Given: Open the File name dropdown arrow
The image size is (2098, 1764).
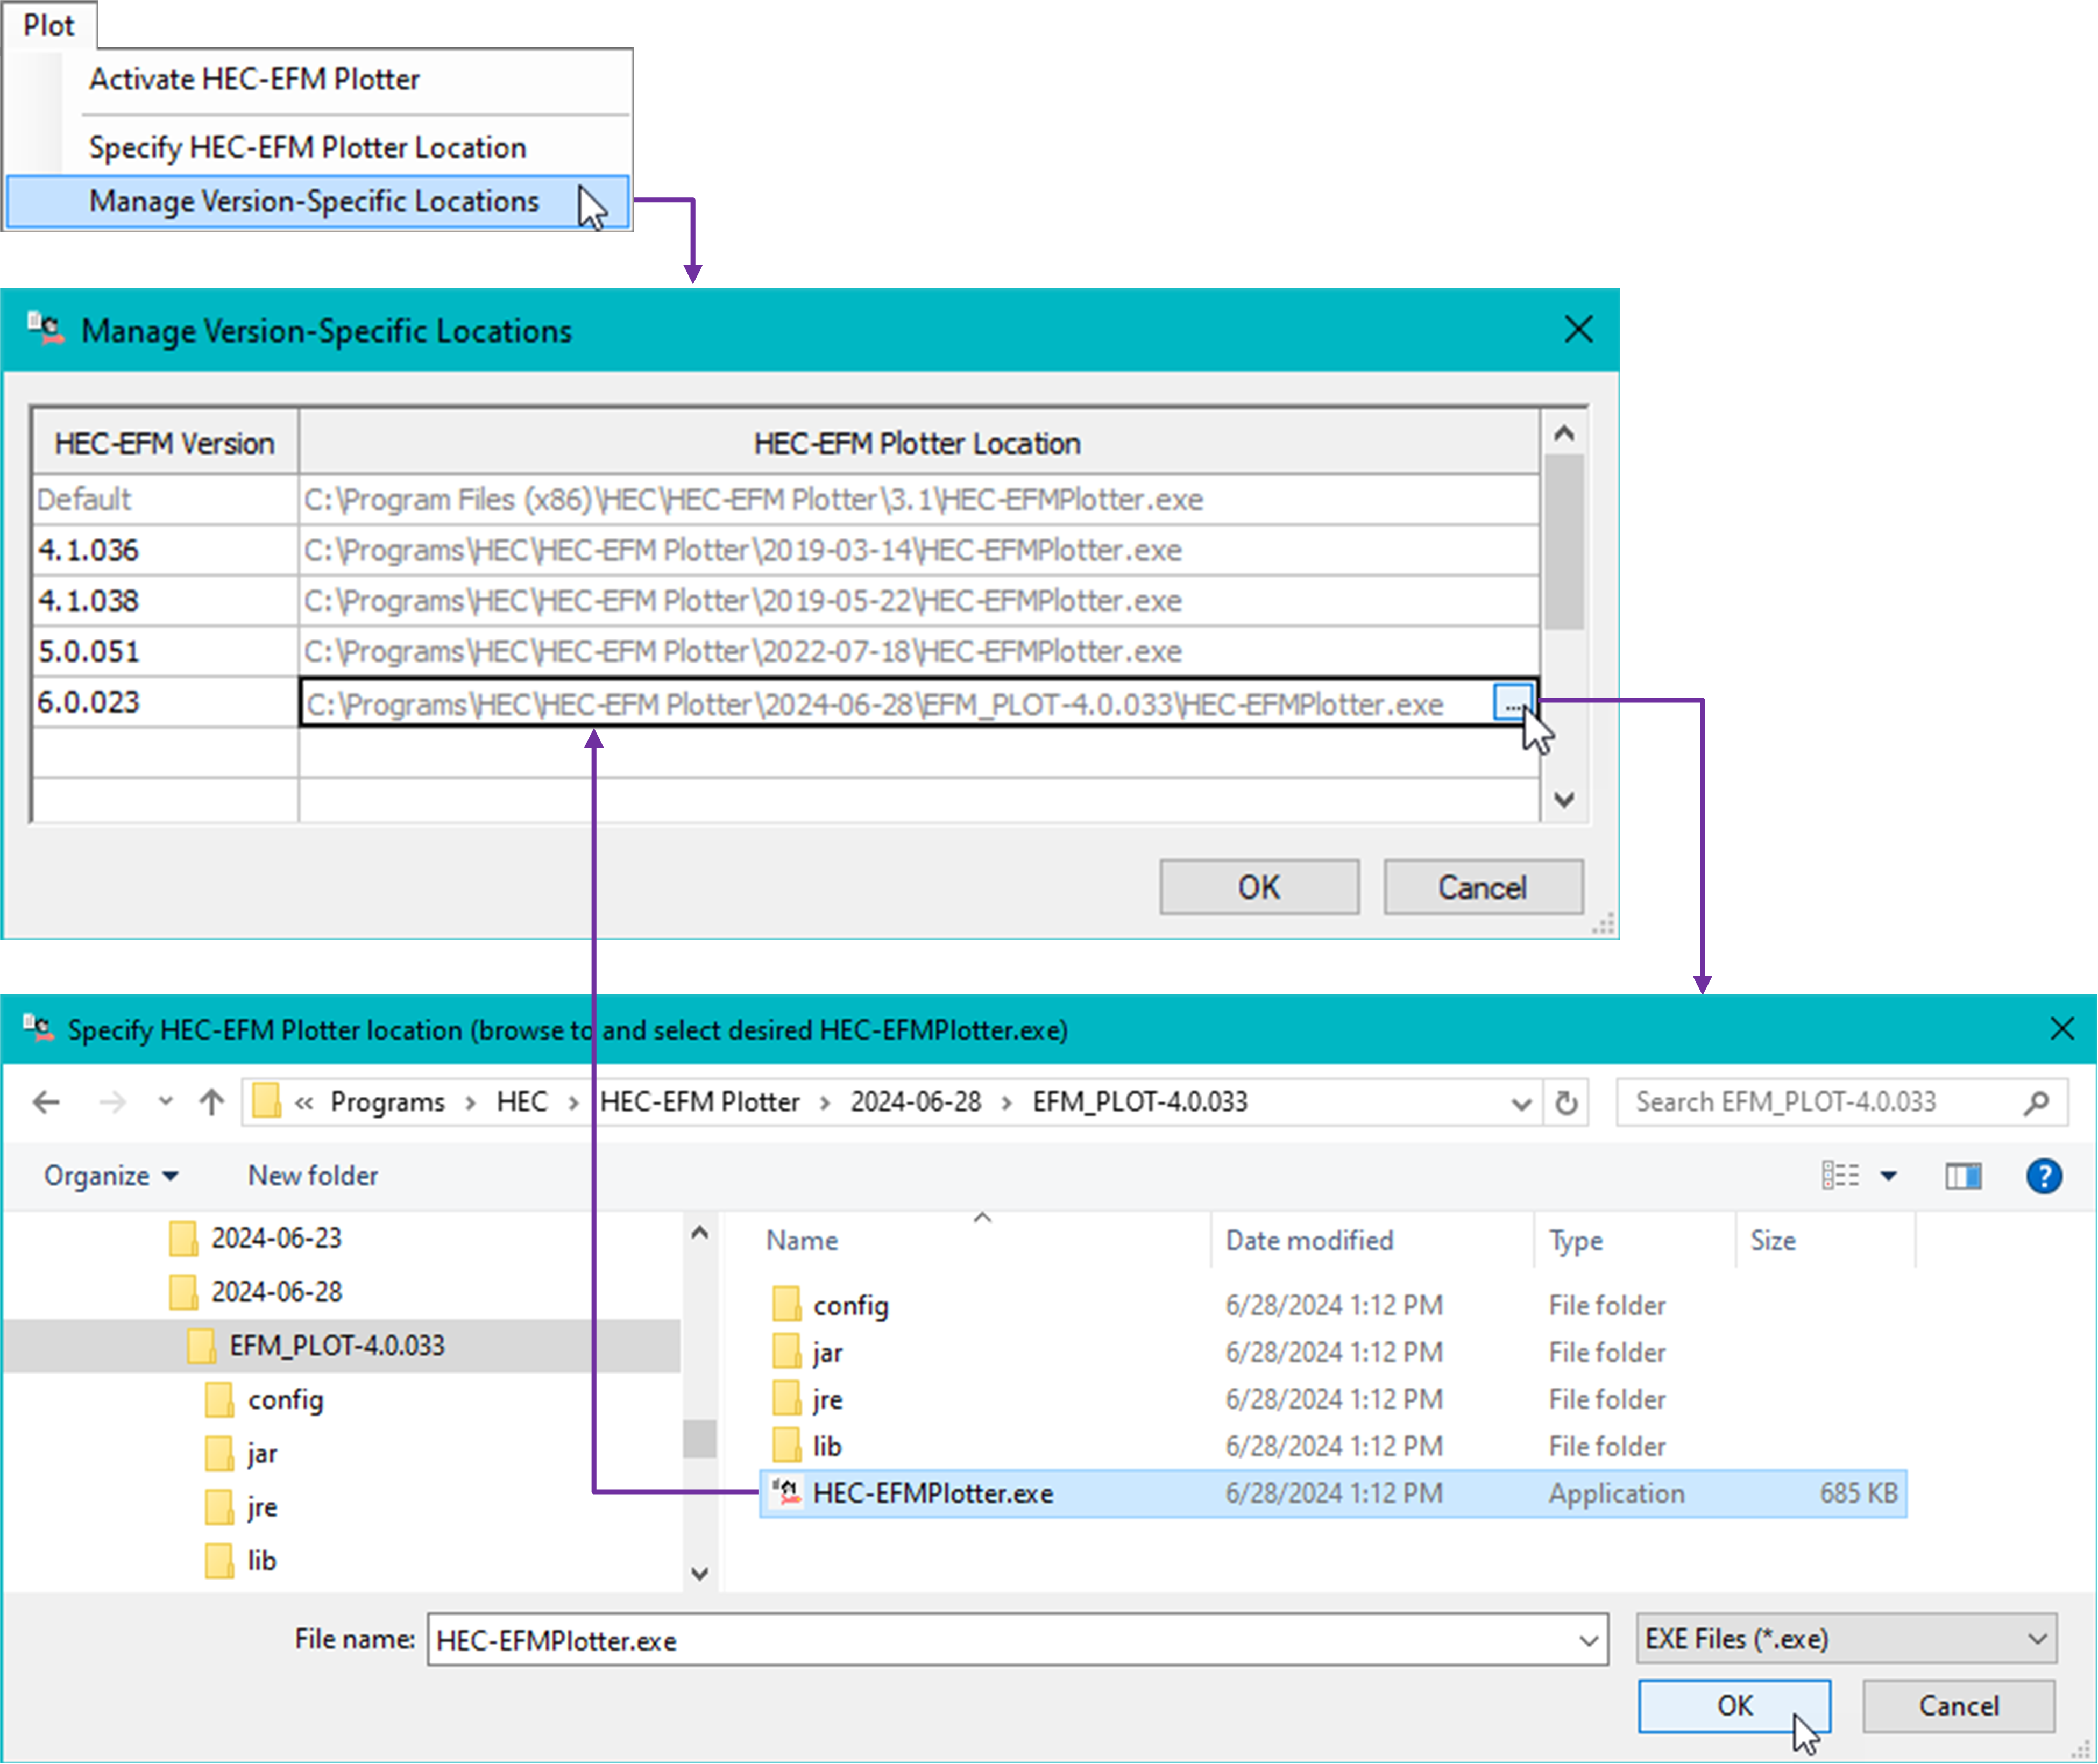Looking at the screenshot, I should click(x=1588, y=1640).
